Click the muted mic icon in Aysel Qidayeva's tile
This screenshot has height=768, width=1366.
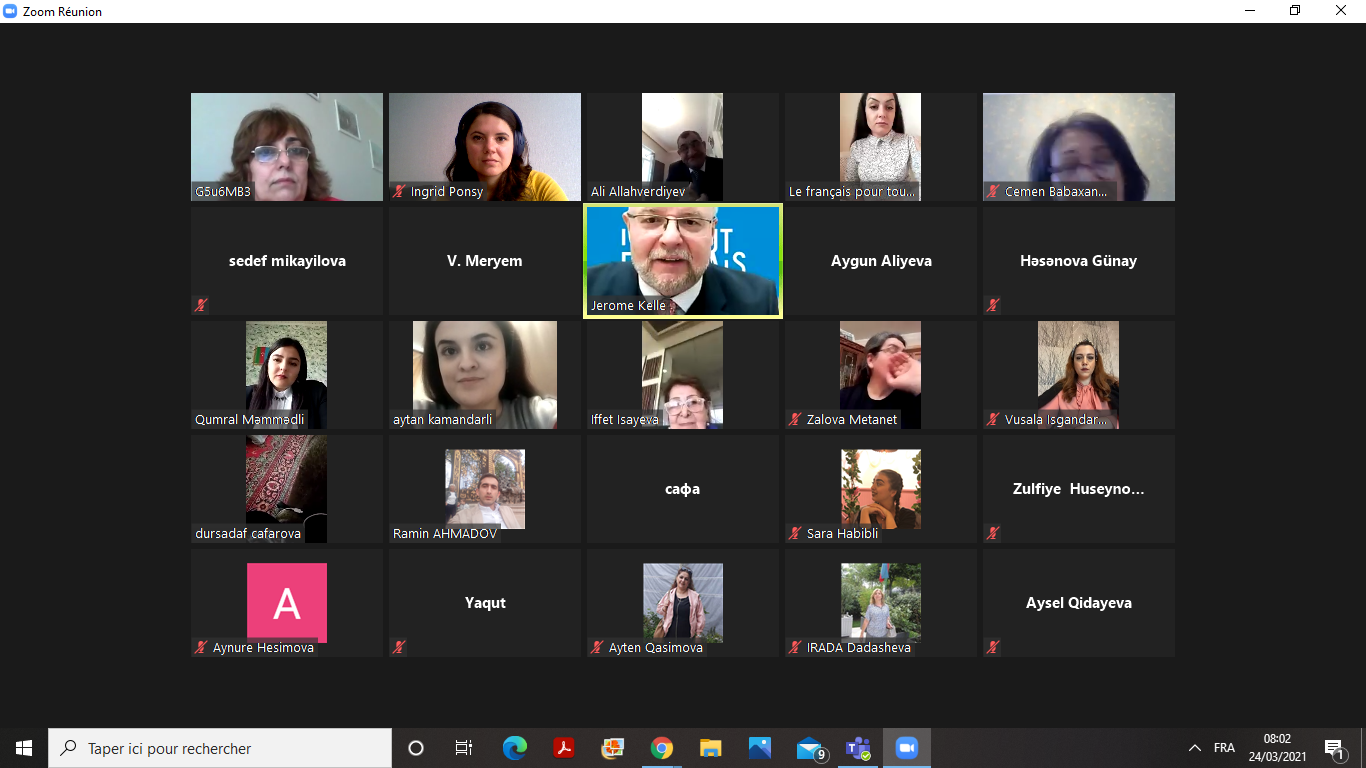click(x=993, y=647)
